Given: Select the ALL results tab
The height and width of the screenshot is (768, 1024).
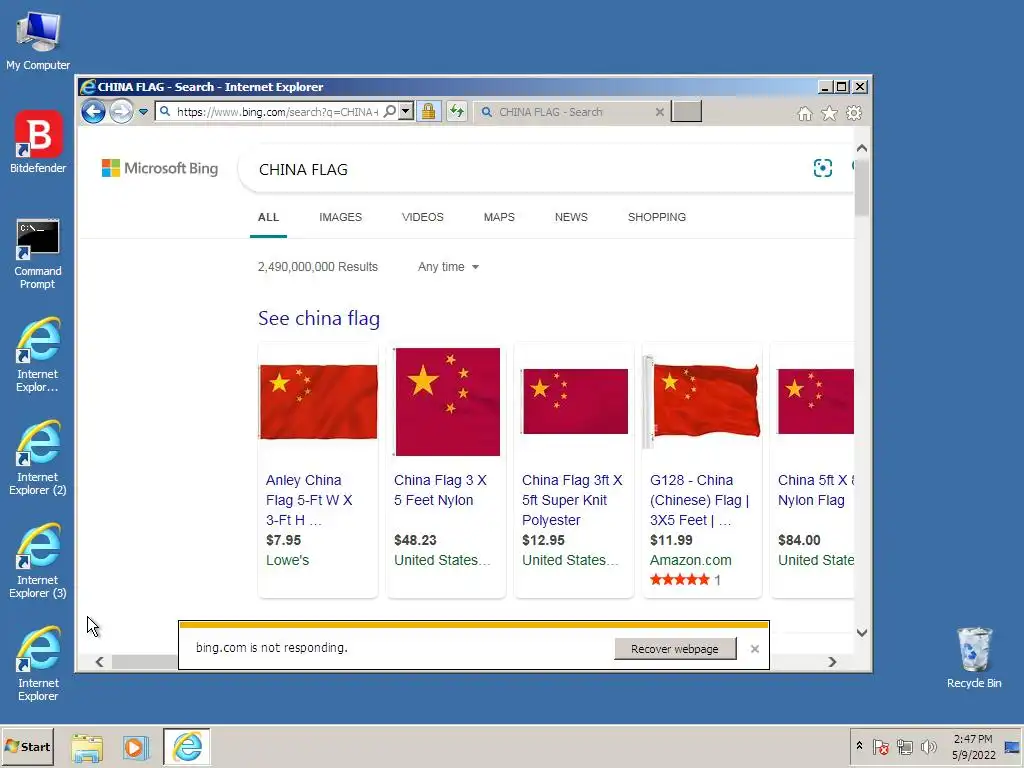Looking at the screenshot, I should point(268,217).
